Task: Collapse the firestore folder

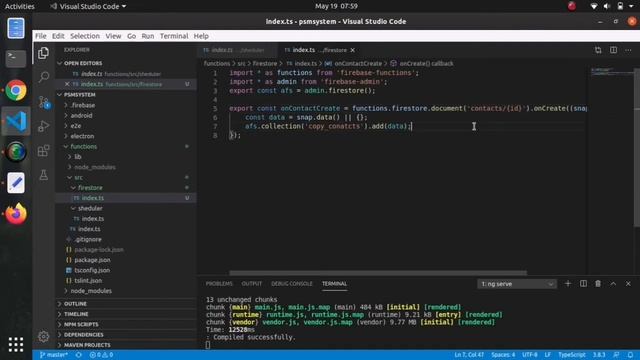Action: 90,187
